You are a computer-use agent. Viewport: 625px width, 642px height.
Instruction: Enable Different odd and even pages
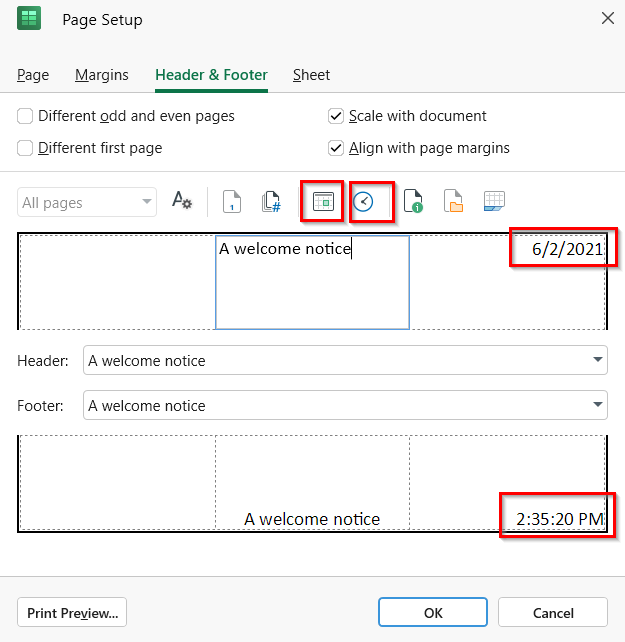click(25, 116)
